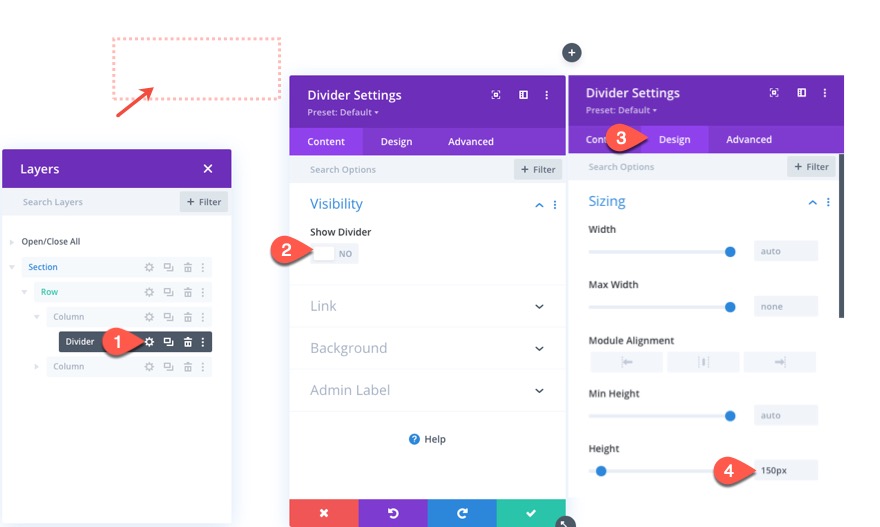The image size is (880, 527).
Task: Delete the Divider layer
Action: click(188, 341)
